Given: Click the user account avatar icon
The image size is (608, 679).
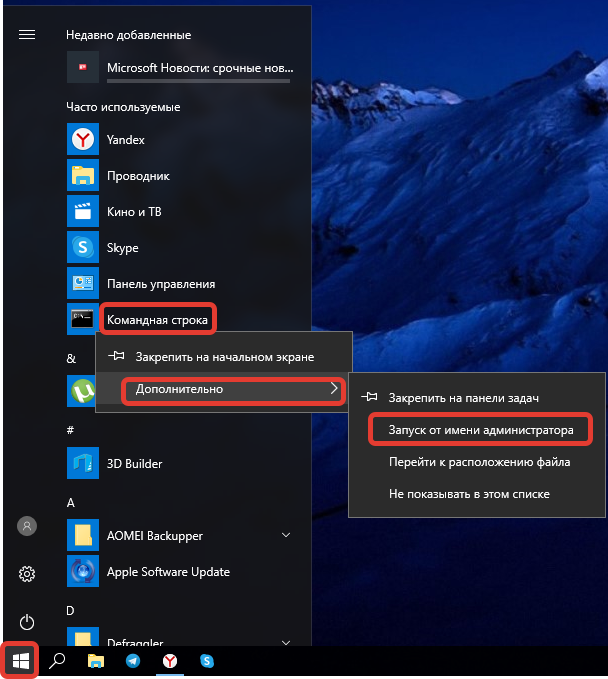Looking at the screenshot, I should click(27, 526).
